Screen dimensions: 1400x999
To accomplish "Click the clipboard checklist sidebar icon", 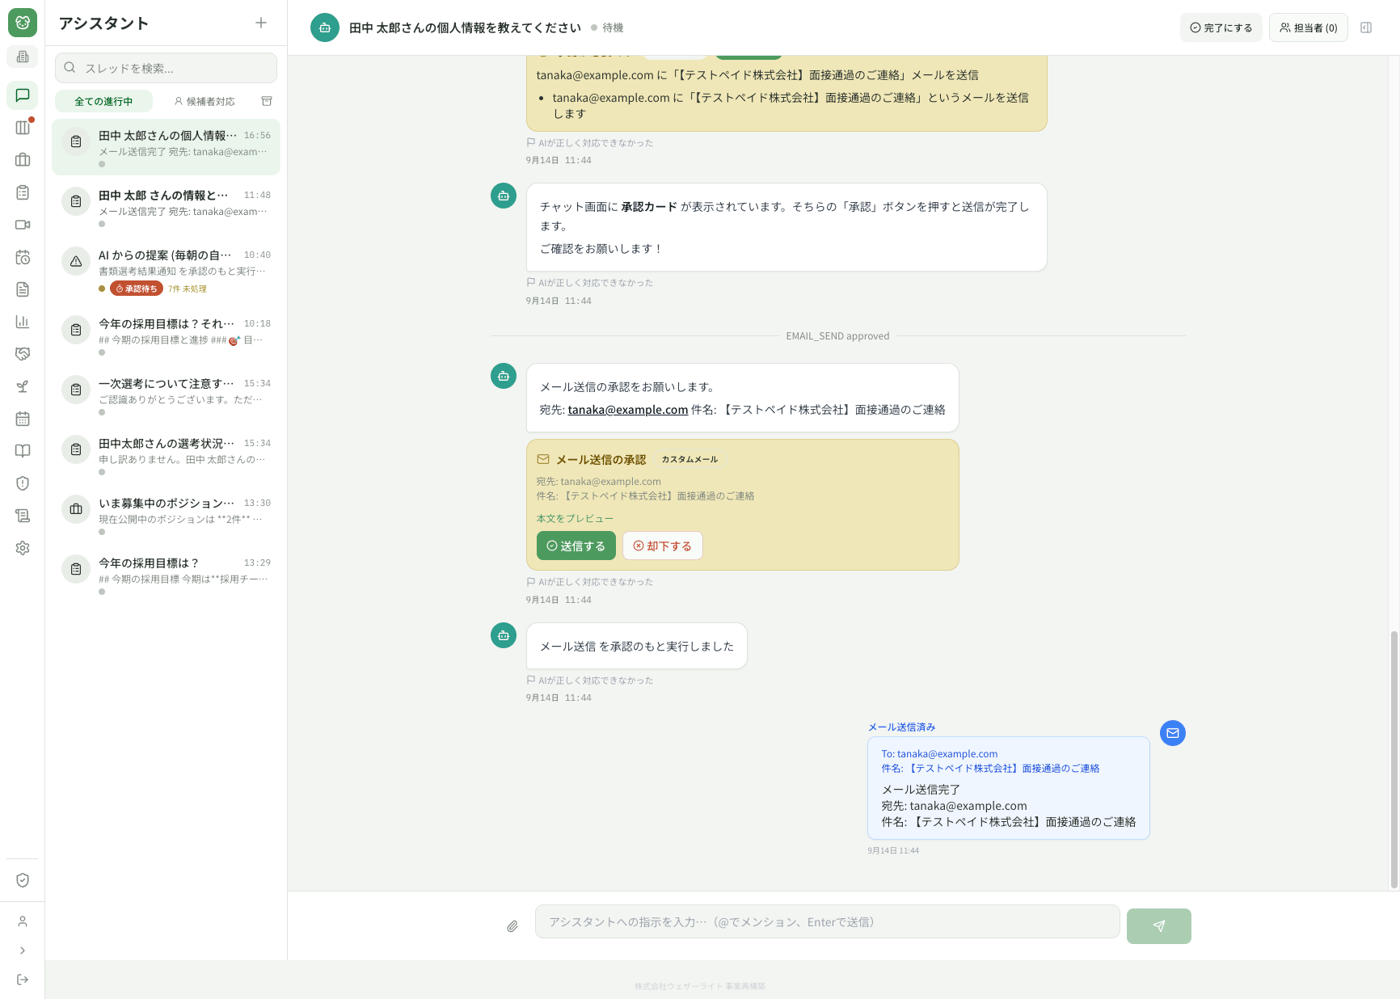I will pos(22,192).
